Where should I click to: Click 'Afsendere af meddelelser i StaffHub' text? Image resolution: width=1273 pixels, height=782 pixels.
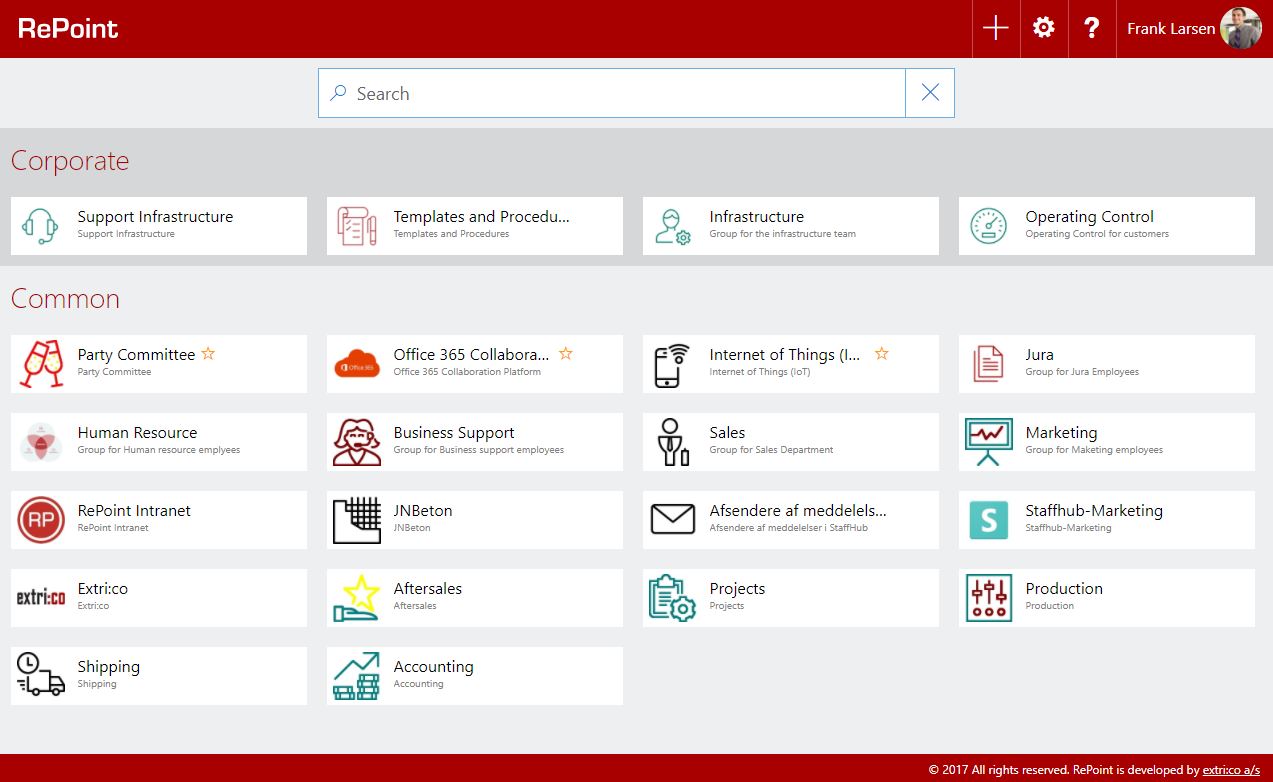(789, 528)
